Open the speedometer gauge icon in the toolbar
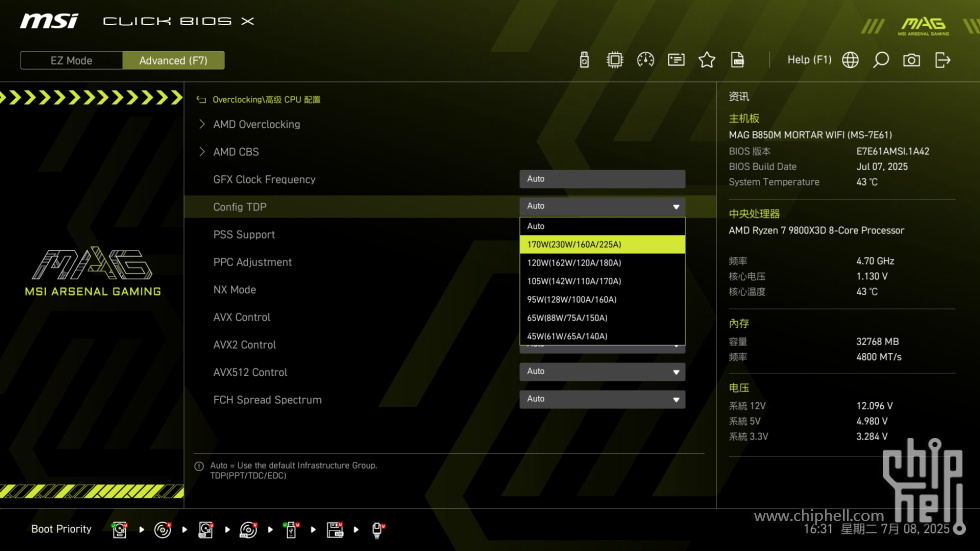 646,60
